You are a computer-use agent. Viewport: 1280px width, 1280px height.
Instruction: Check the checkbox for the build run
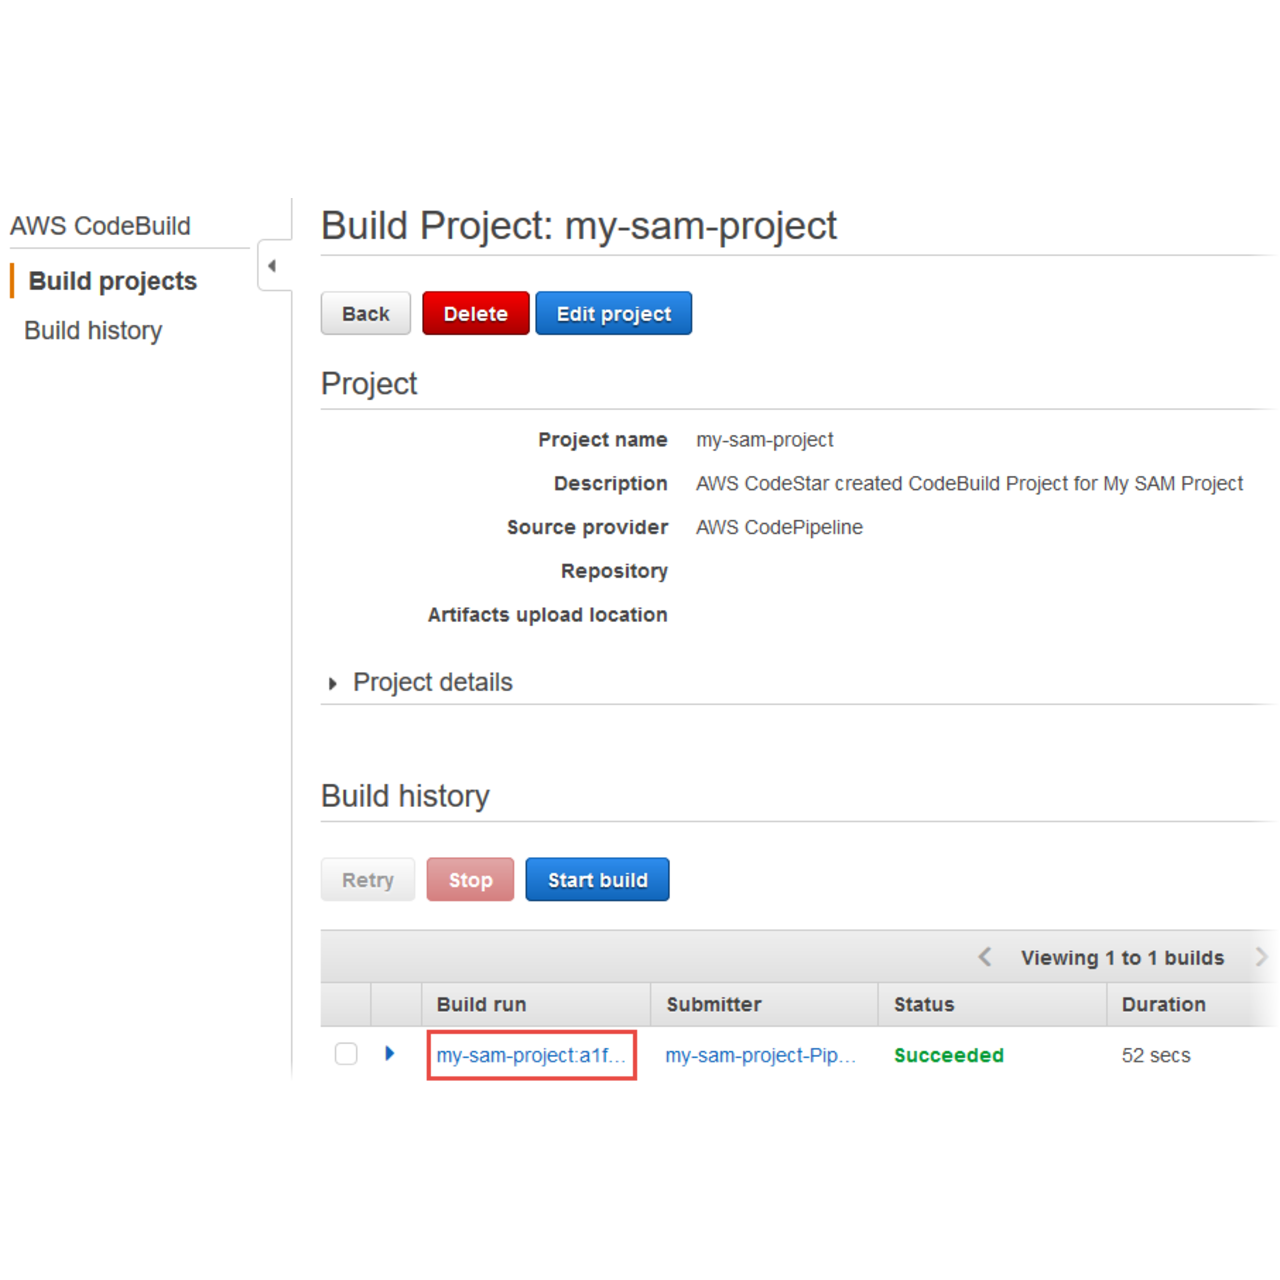pyautogui.click(x=346, y=1054)
